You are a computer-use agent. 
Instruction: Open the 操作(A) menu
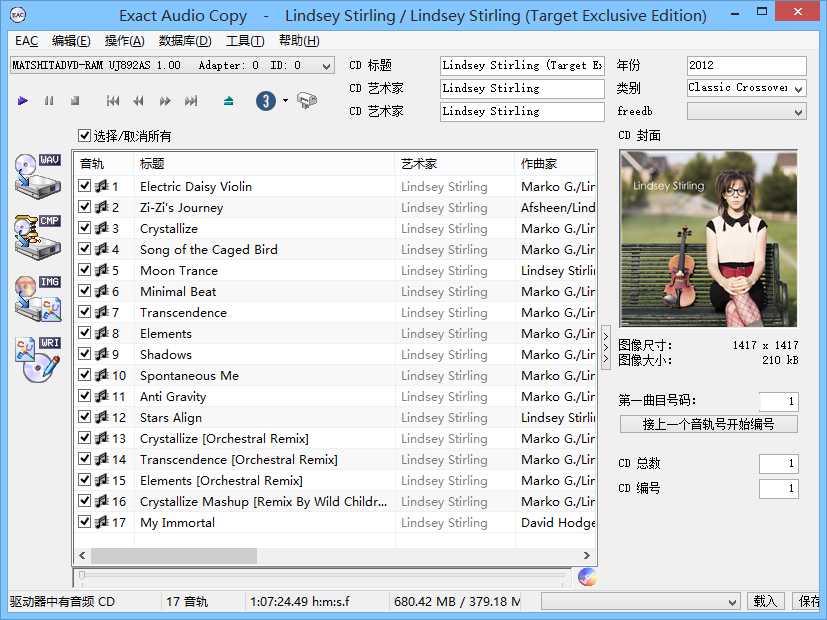(124, 41)
